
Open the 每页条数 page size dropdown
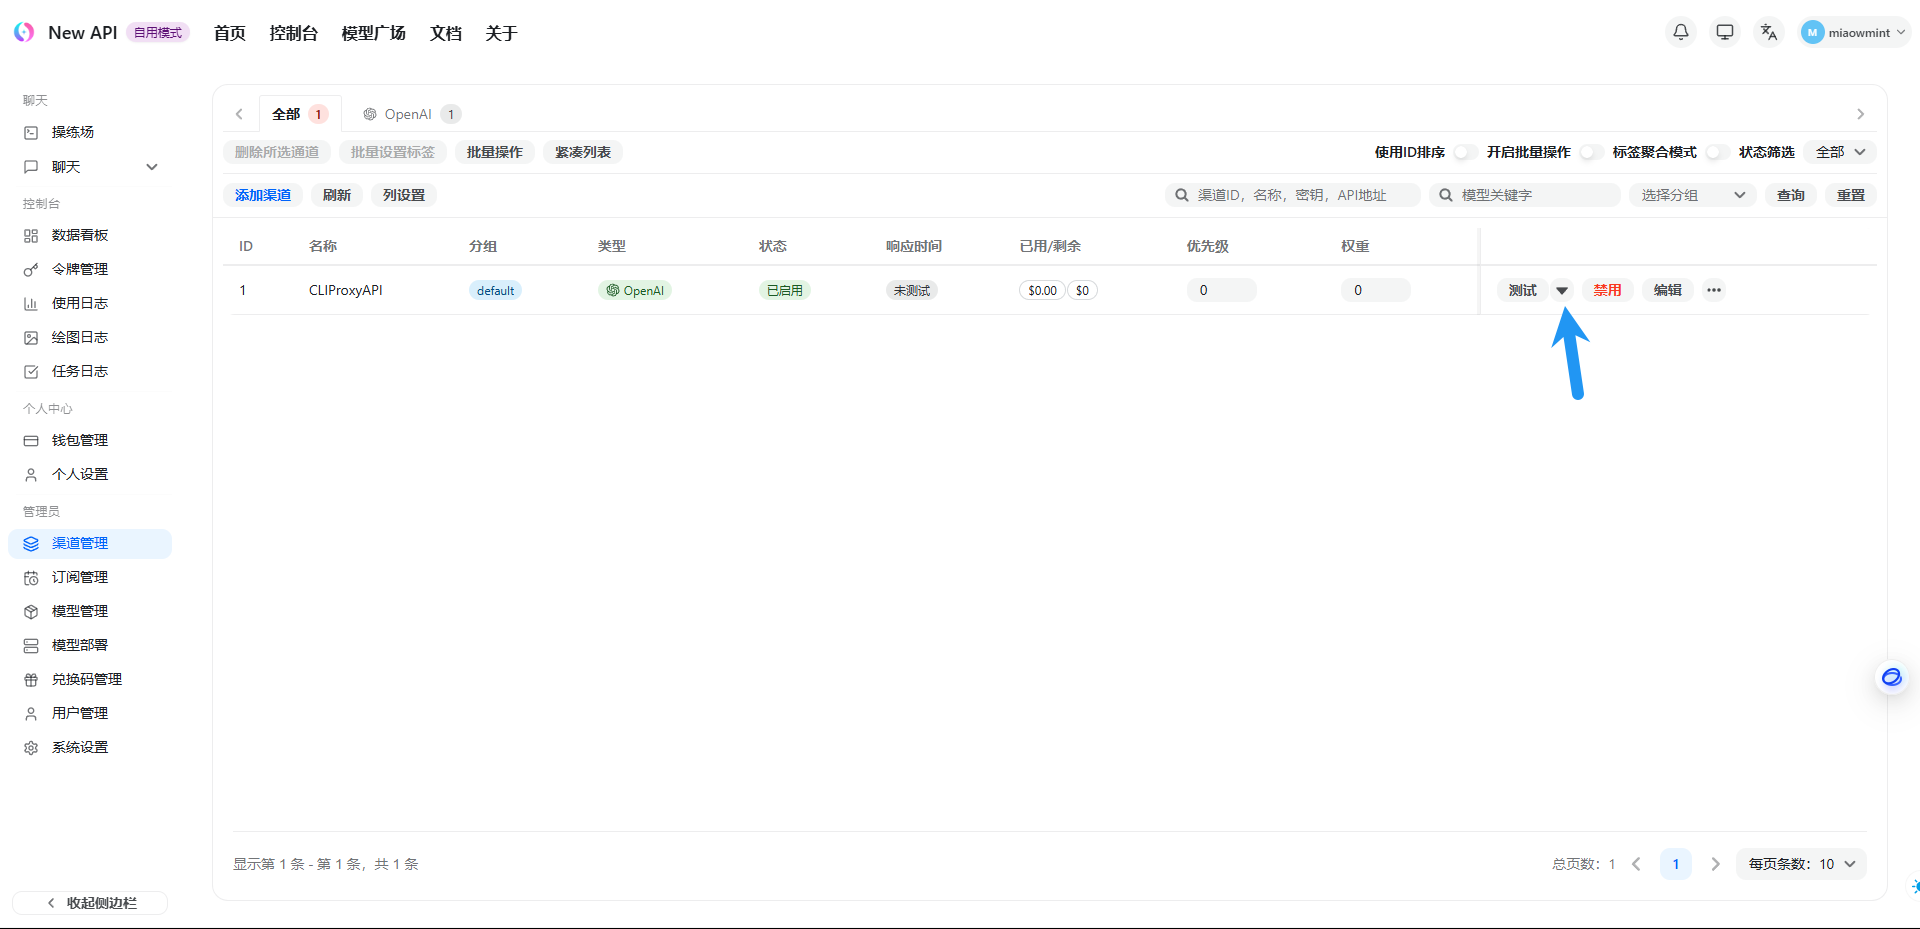[x=1801, y=864]
